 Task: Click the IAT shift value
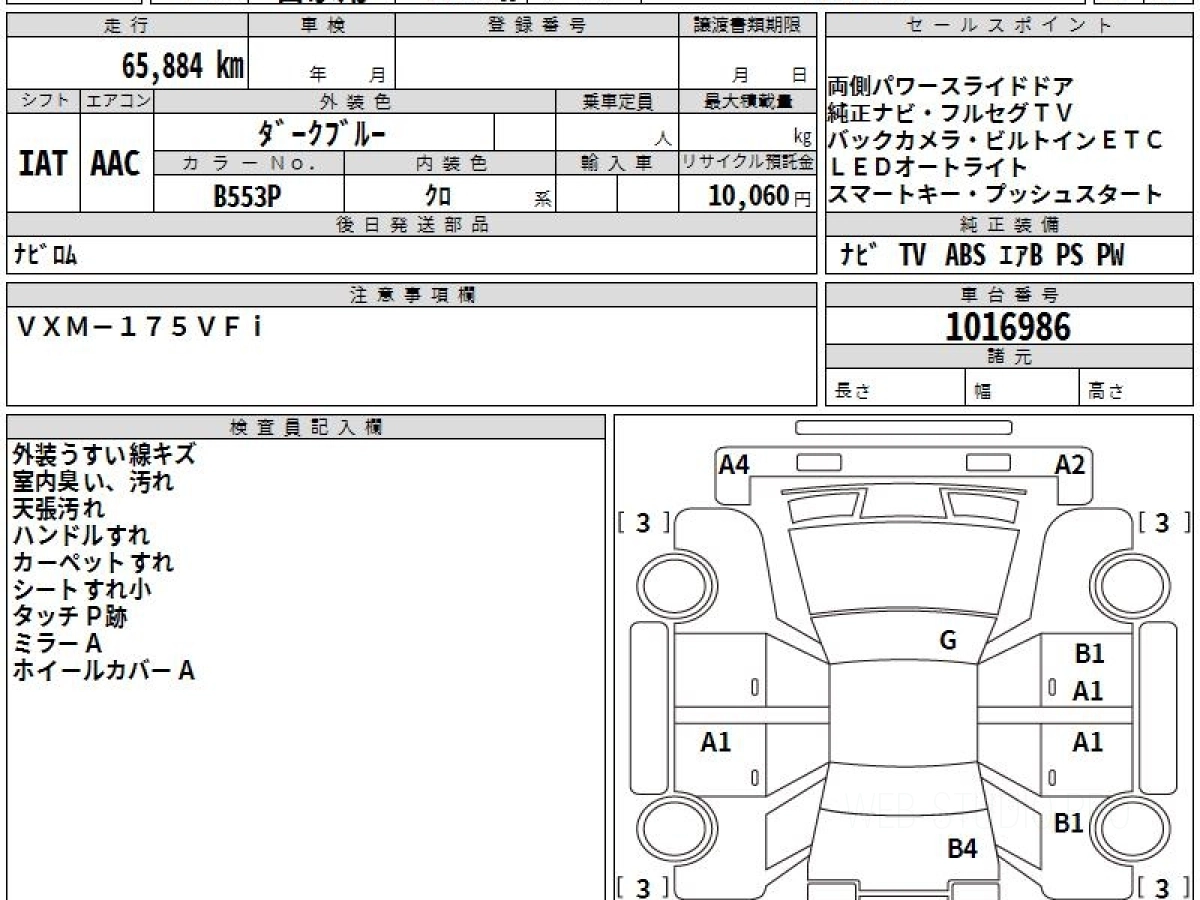[x=43, y=163]
